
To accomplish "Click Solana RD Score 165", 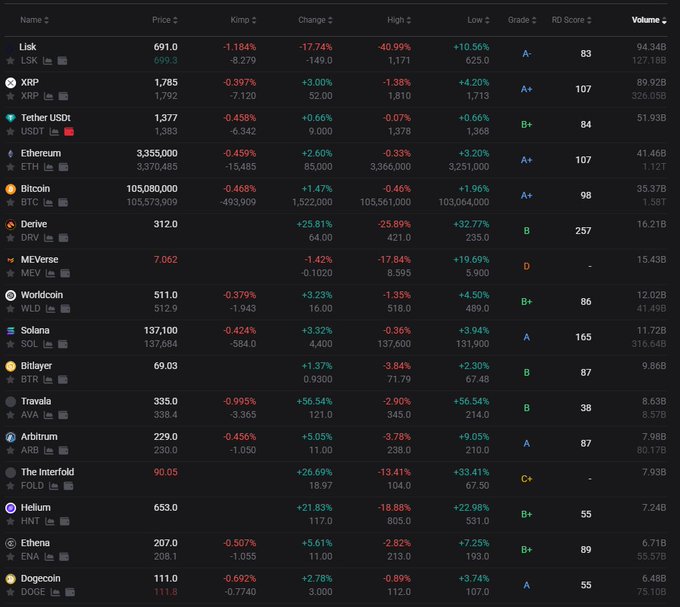I will click(583, 337).
